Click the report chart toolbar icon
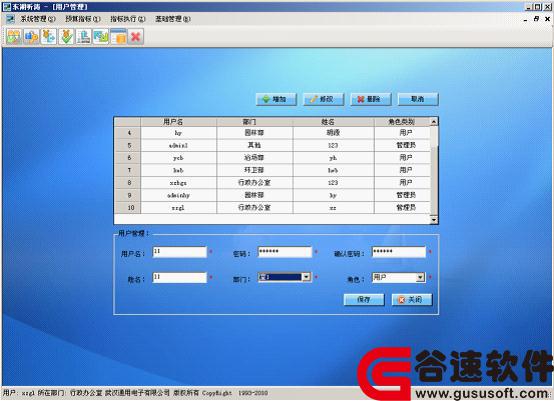Screen dimensions: 554x401 [x=83, y=36]
